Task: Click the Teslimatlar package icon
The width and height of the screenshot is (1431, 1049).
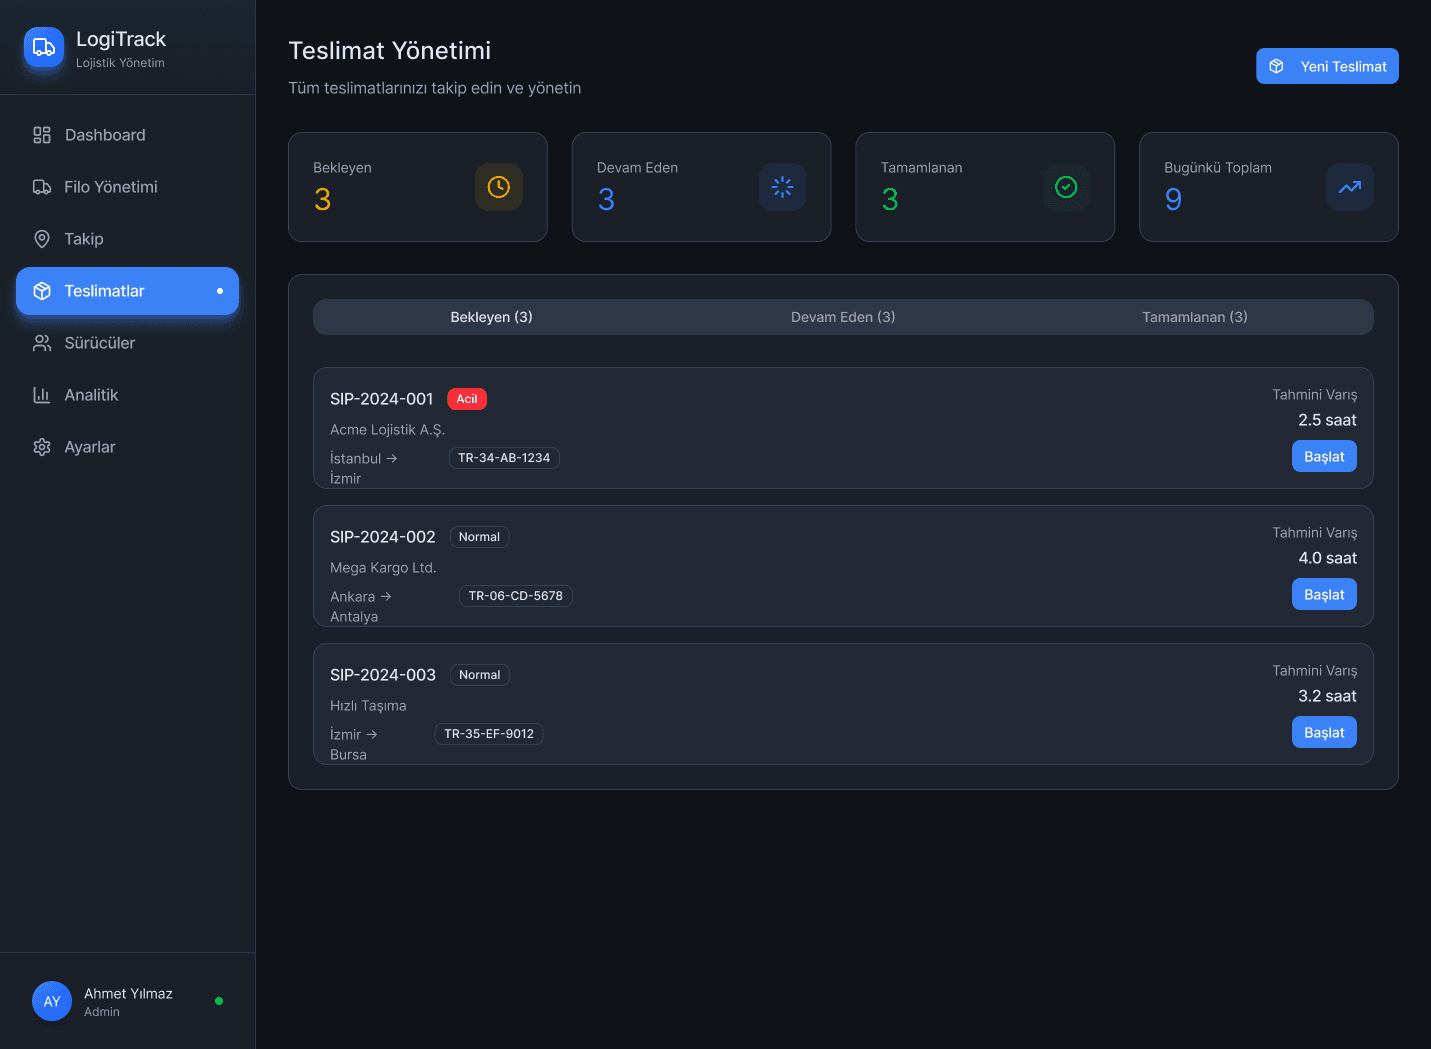Action: click(42, 291)
